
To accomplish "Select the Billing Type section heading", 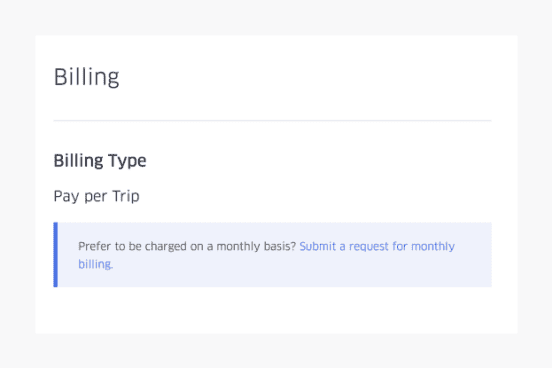I will [100, 161].
